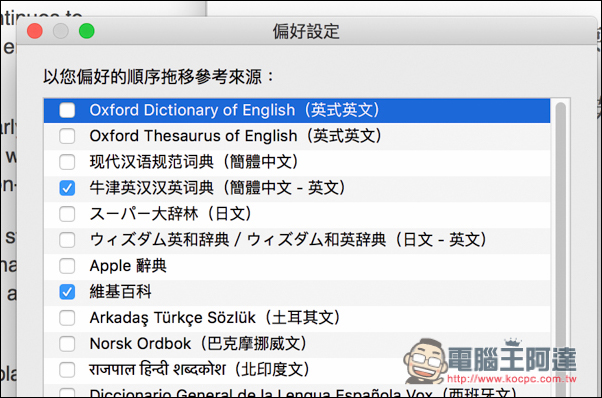Screen dimensions: 602x398
Task: Enable Oxford Thesaurus of English checkbox
Action: pyautogui.click(x=67, y=136)
